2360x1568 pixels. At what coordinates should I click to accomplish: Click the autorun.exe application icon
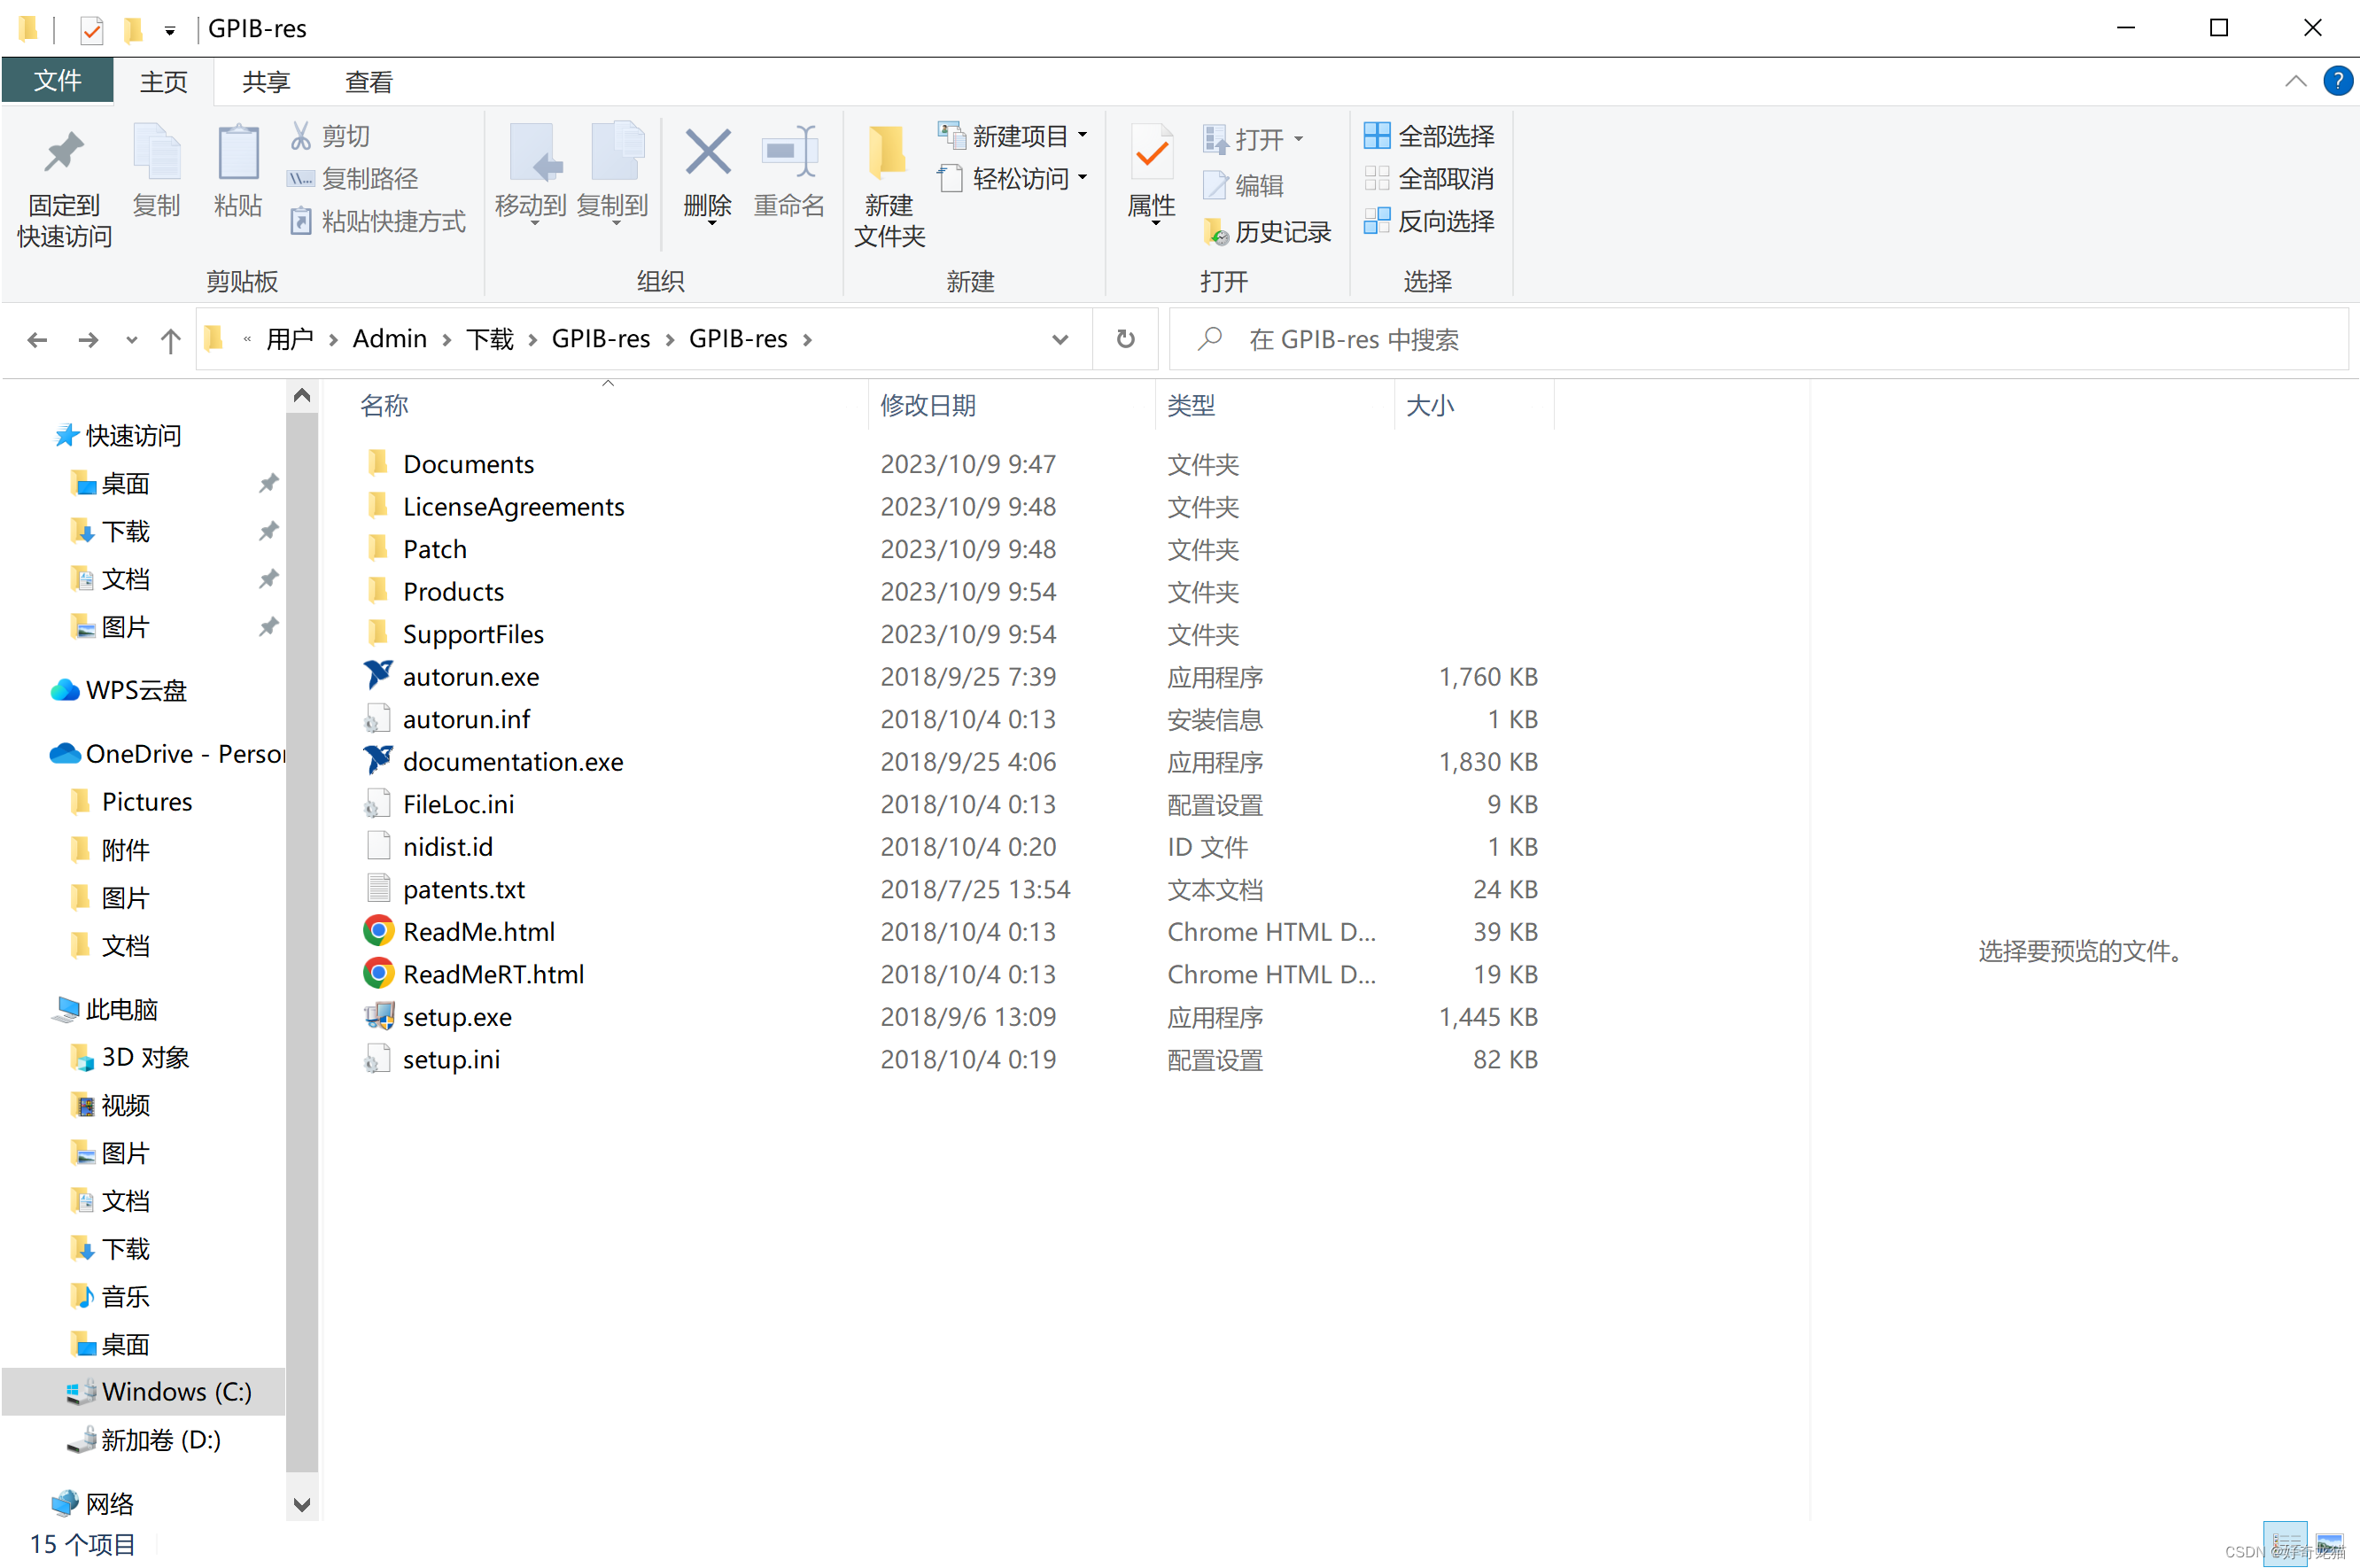378,676
